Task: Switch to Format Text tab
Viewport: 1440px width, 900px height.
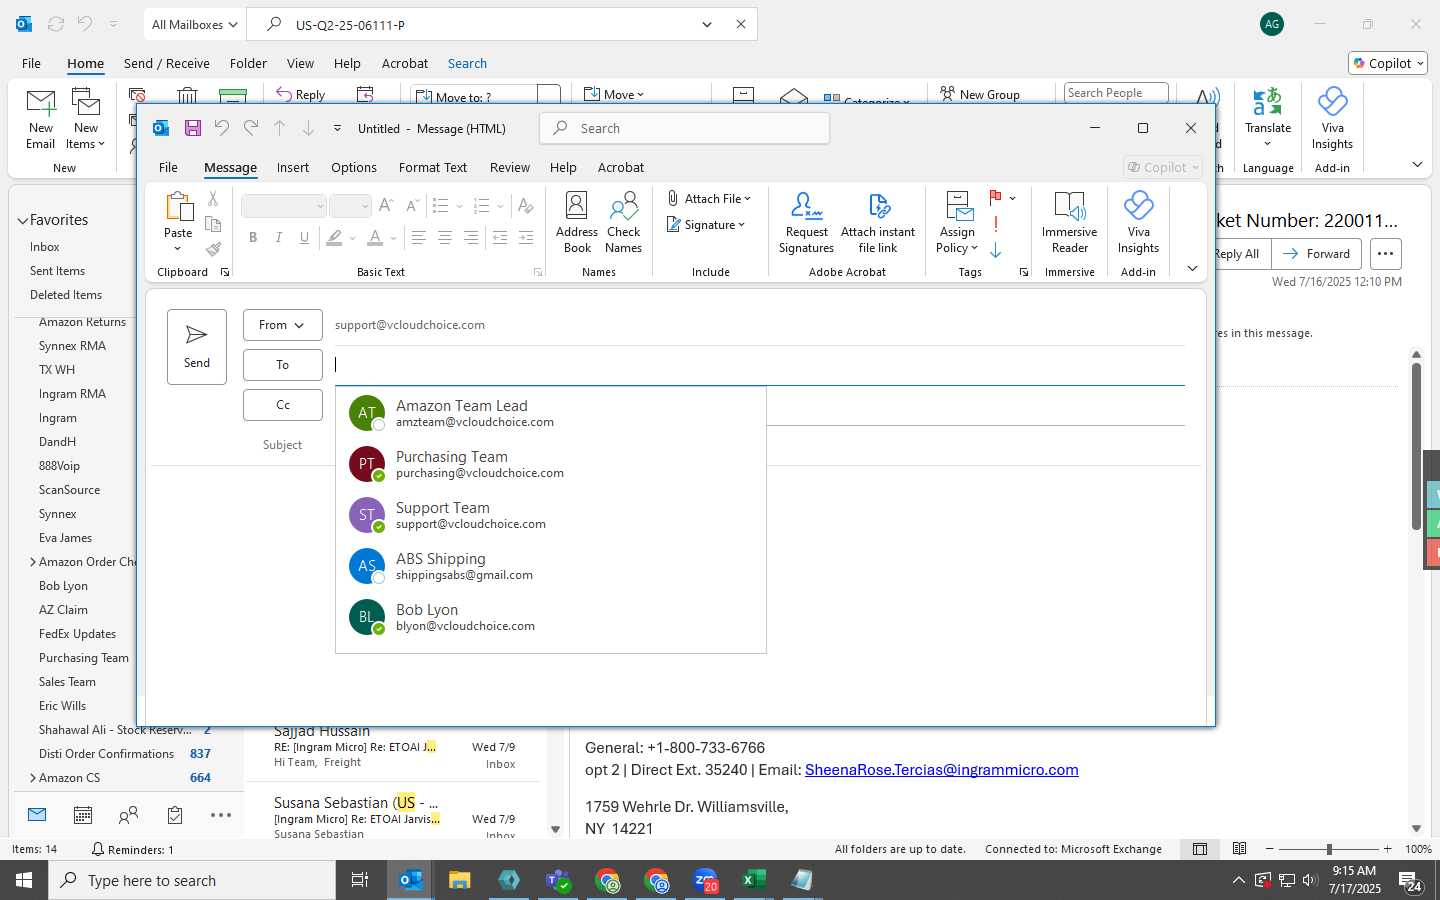Action: [x=433, y=167]
